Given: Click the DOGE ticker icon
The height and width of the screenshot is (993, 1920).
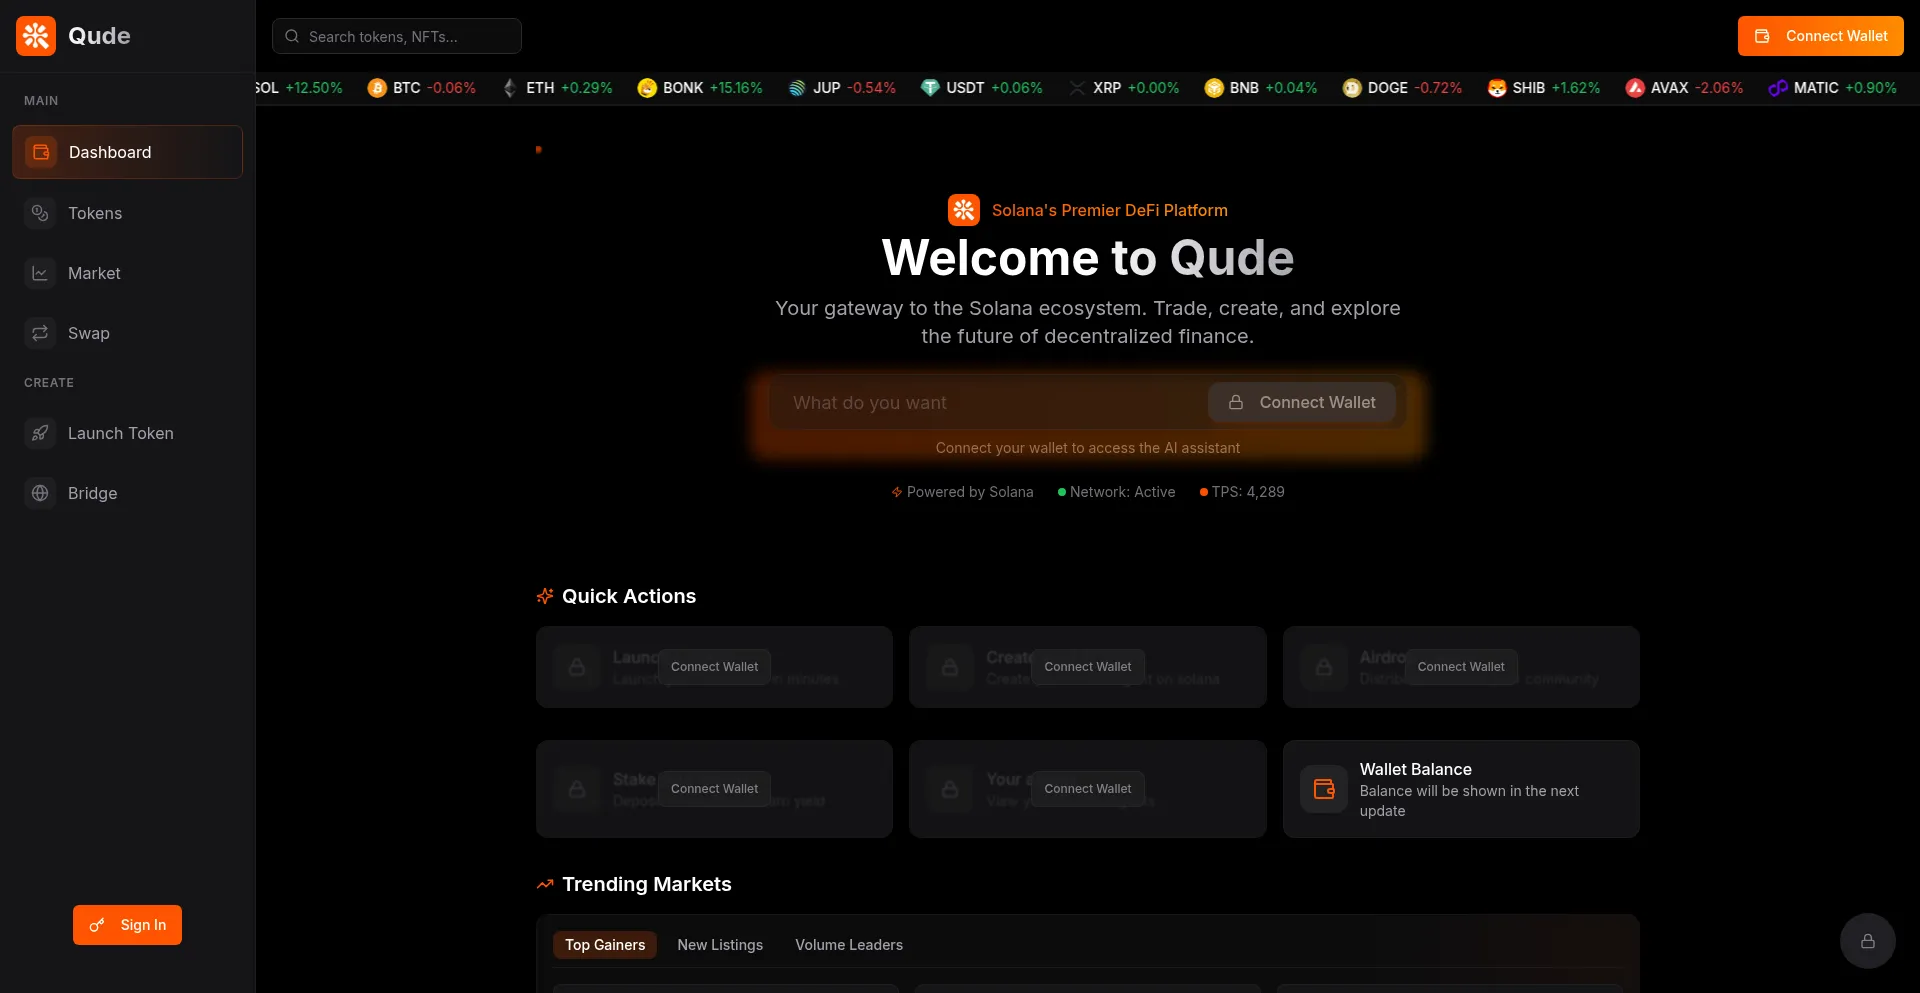Looking at the screenshot, I should tap(1352, 88).
